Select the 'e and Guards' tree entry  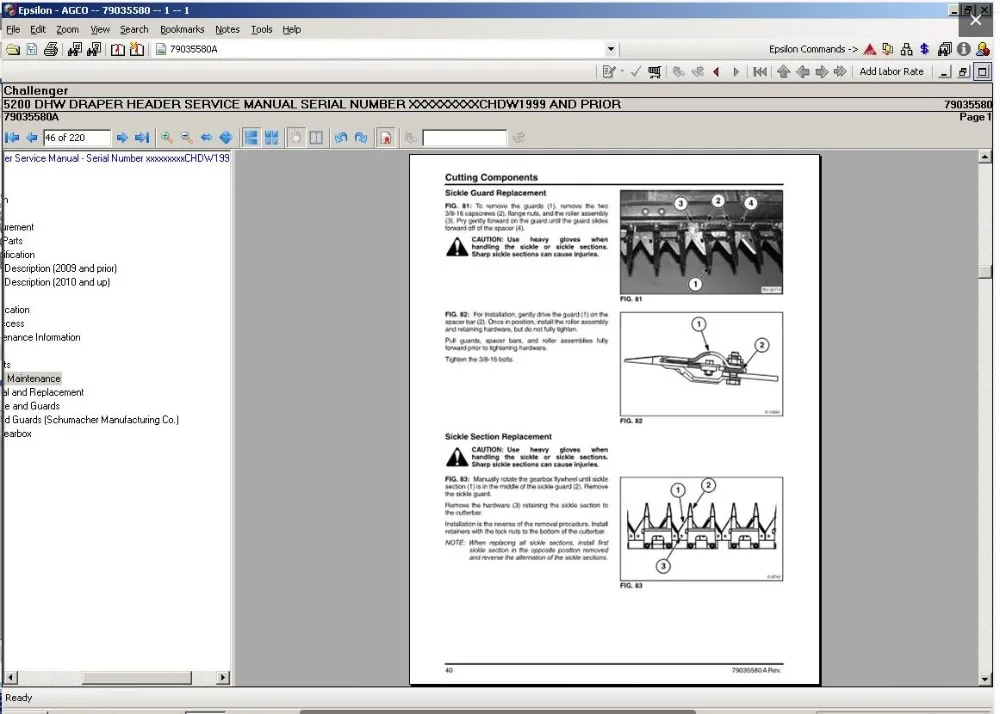pos(31,407)
